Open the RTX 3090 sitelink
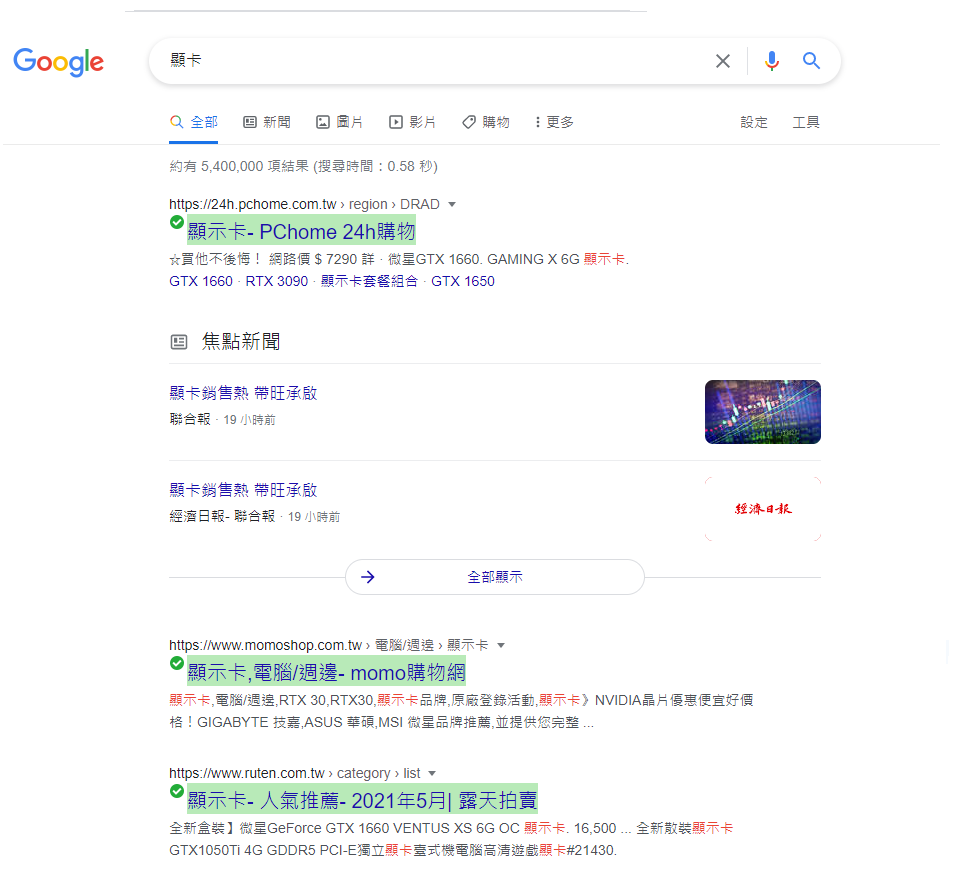This screenshot has width=971, height=888. 277,281
